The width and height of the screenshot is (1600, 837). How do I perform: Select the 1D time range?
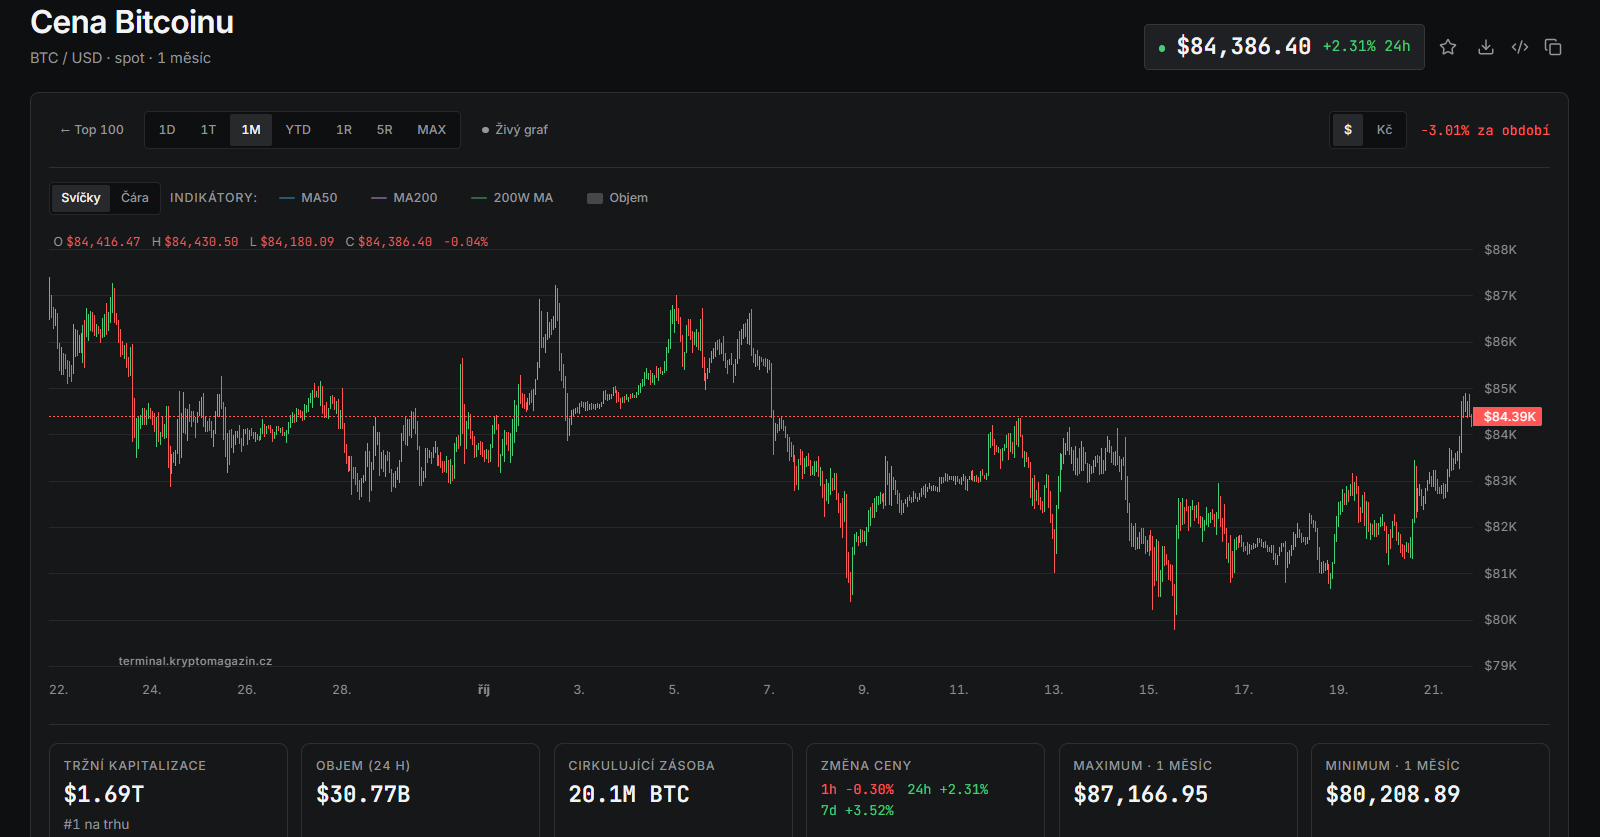[x=167, y=130]
